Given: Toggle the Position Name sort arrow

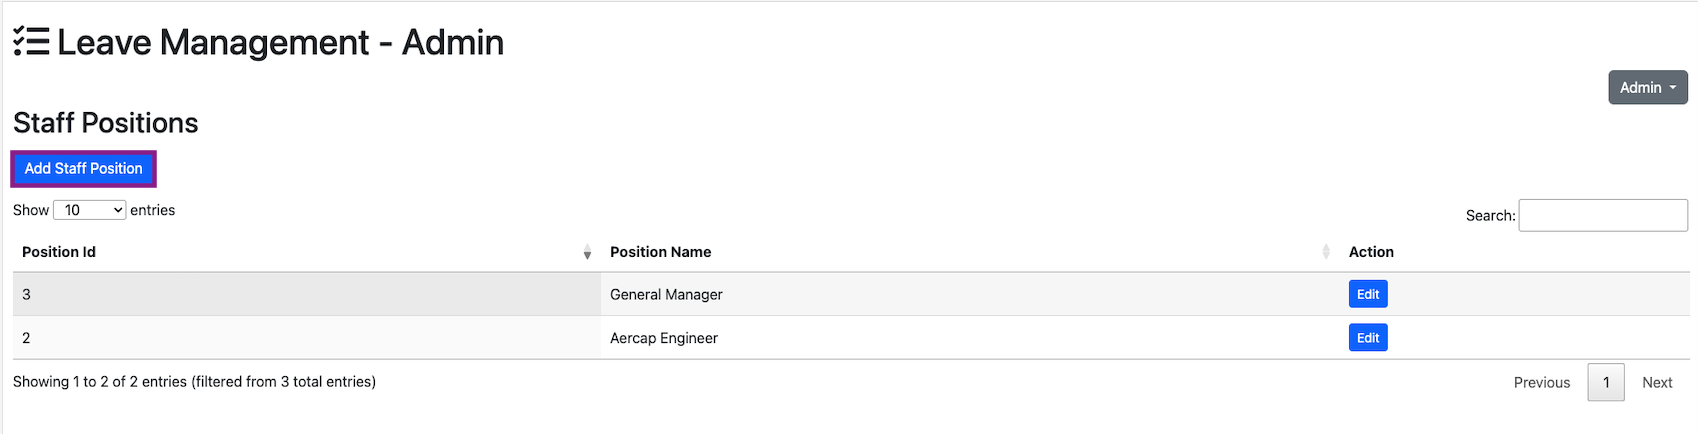Looking at the screenshot, I should point(1326,253).
